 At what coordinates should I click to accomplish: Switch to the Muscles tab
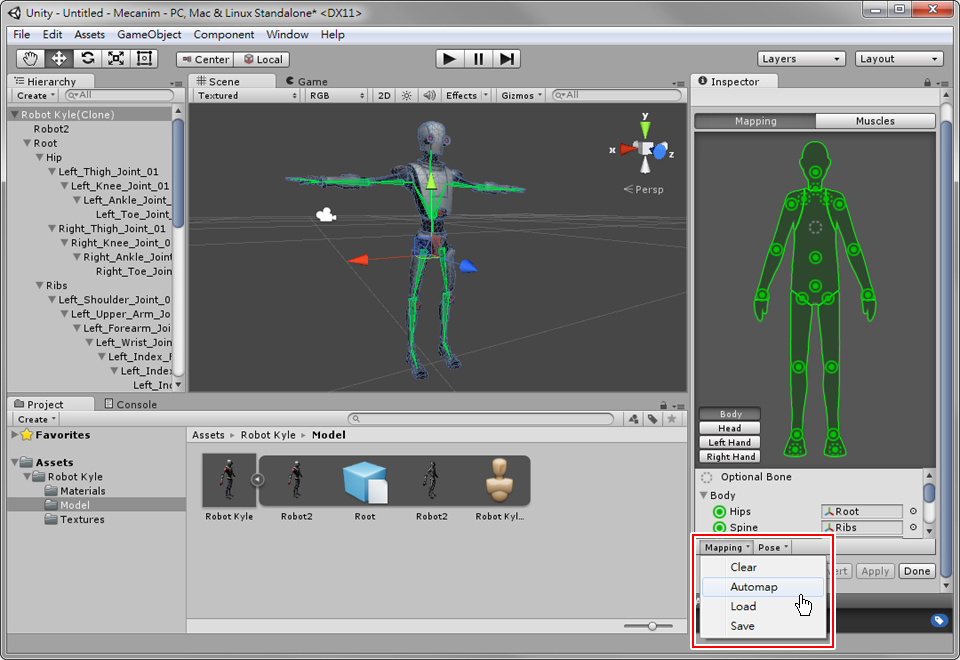click(875, 121)
